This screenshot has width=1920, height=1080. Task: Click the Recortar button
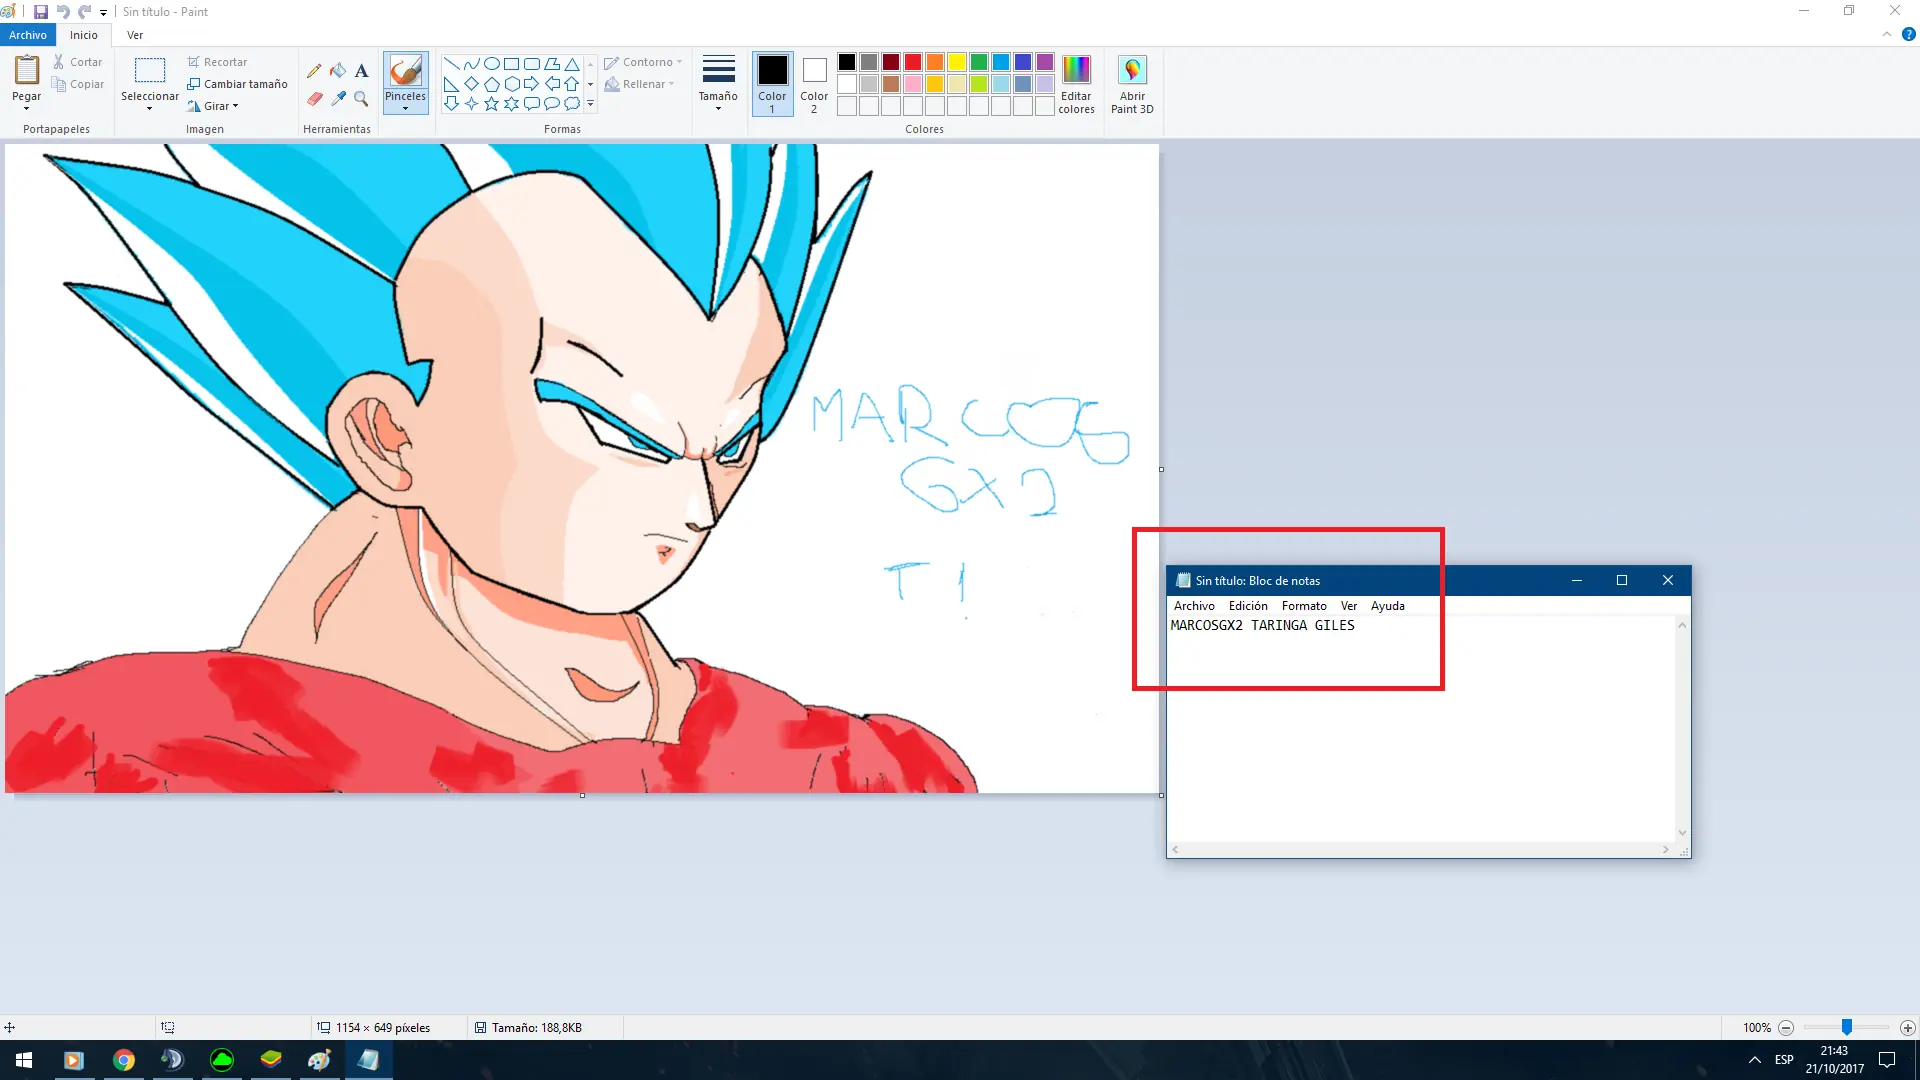coord(217,62)
